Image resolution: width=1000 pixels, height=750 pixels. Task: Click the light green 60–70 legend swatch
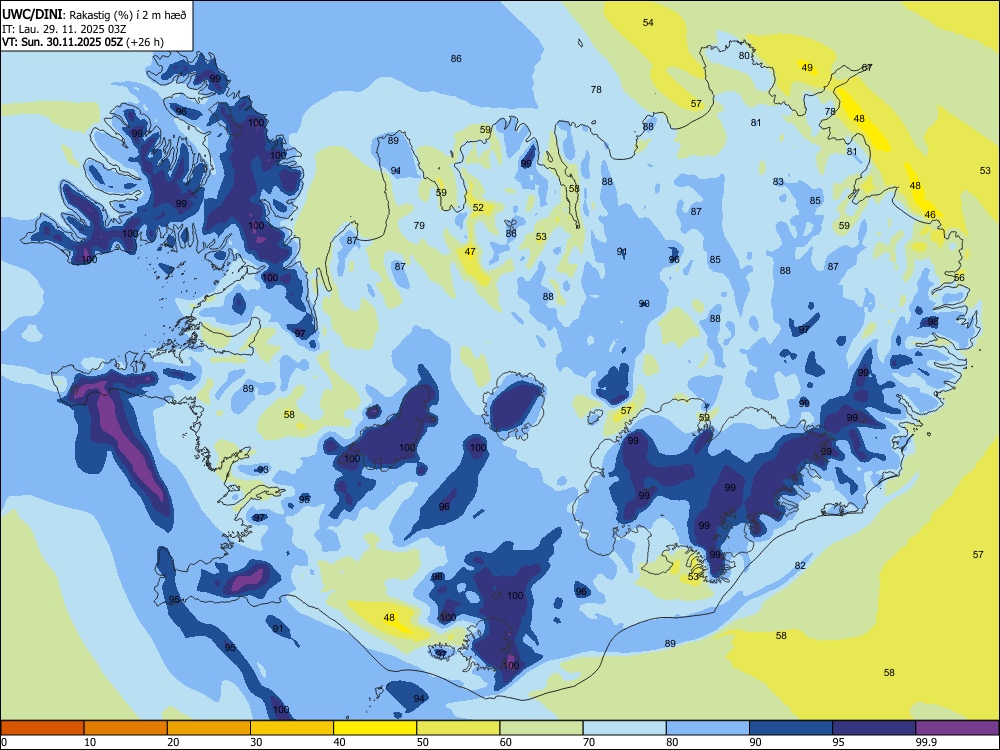click(x=541, y=728)
